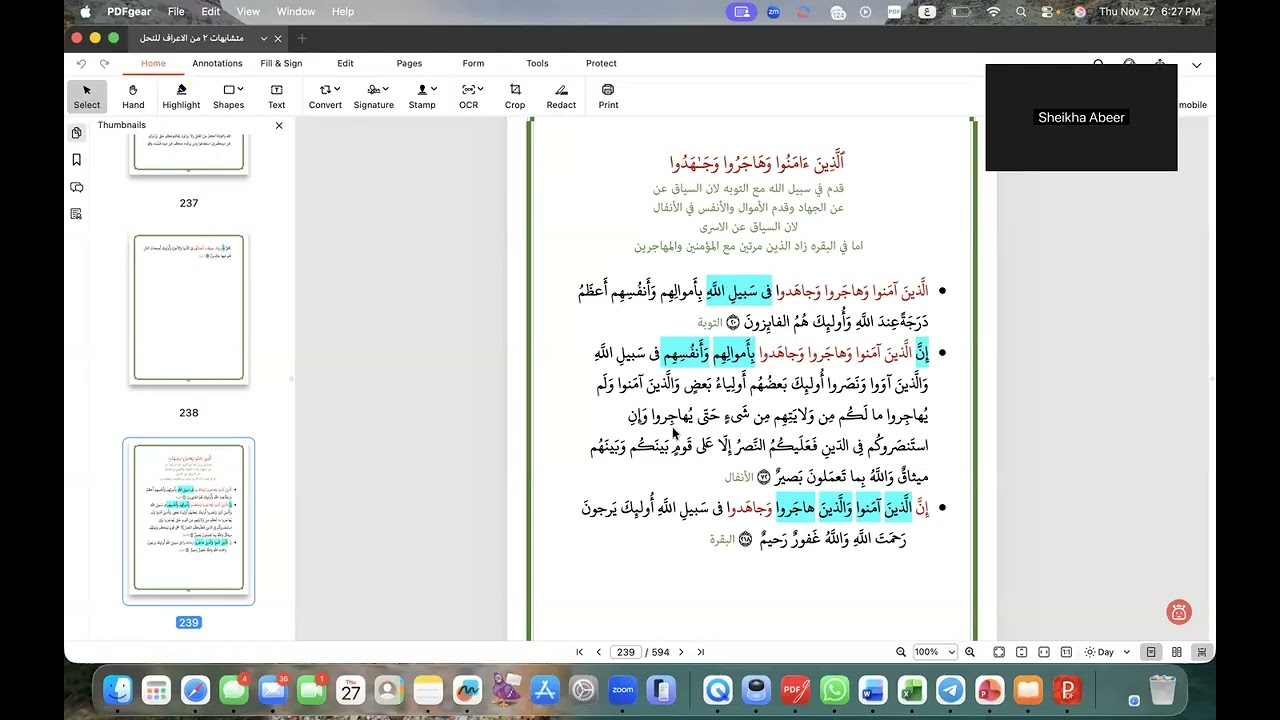1280x720 pixels.
Task: Zoom out the document
Action: coord(901,652)
